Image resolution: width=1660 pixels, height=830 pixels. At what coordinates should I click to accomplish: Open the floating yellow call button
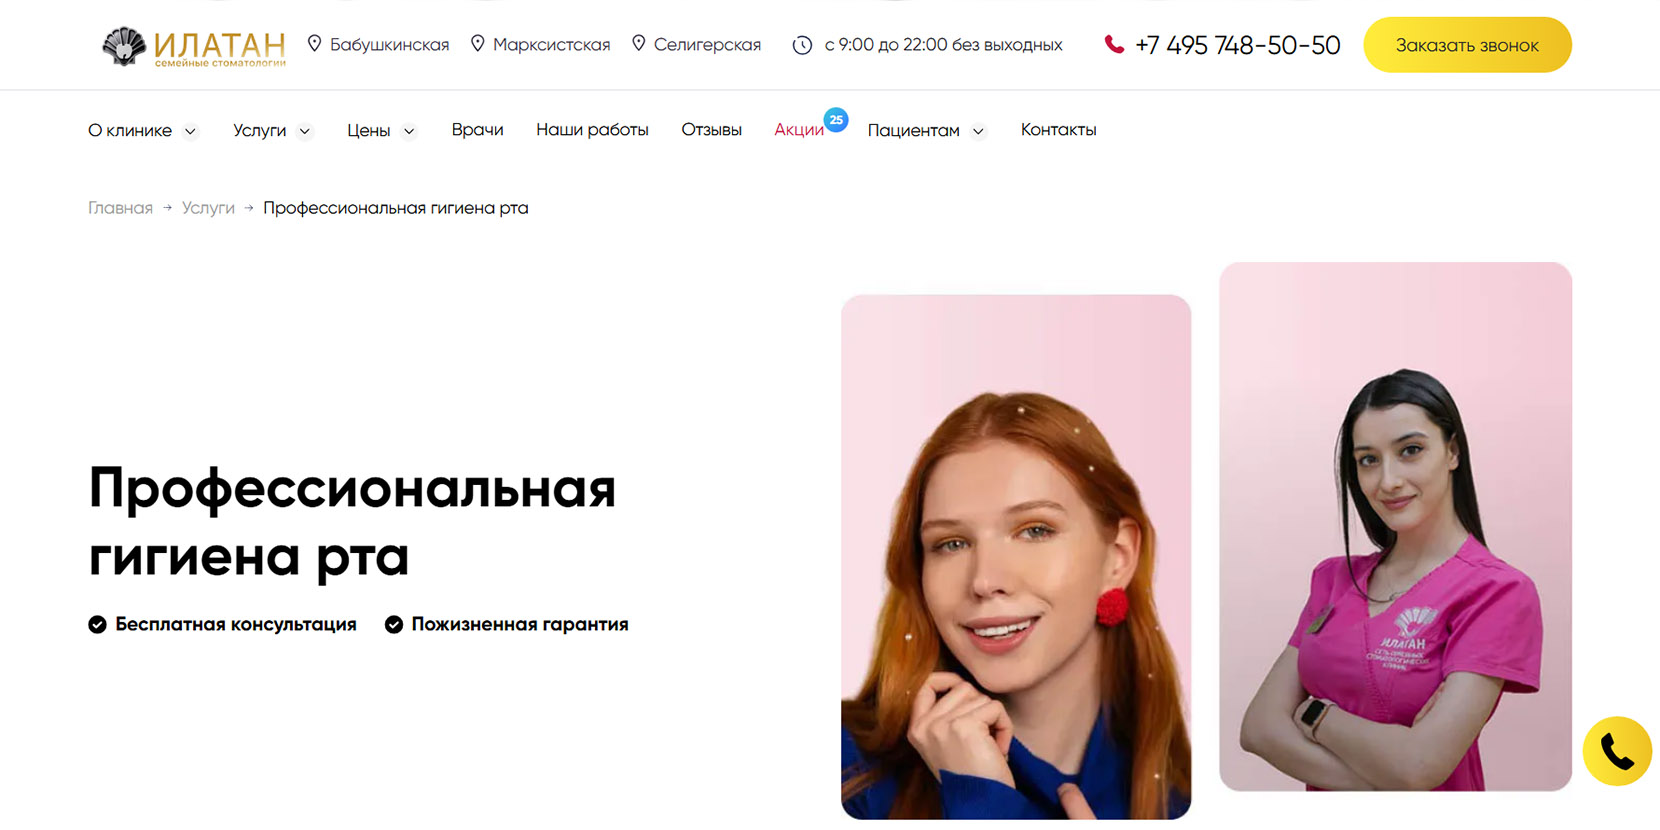click(1617, 751)
